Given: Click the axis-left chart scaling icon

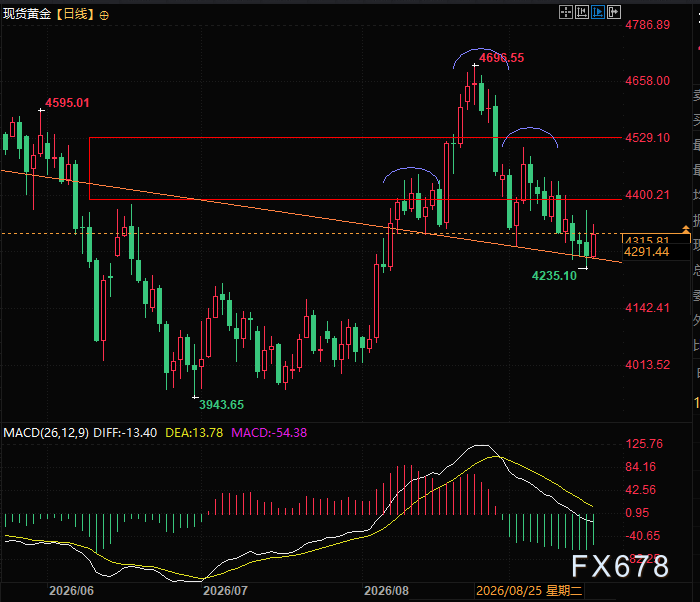Looking at the screenshot, I should [x=582, y=12].
